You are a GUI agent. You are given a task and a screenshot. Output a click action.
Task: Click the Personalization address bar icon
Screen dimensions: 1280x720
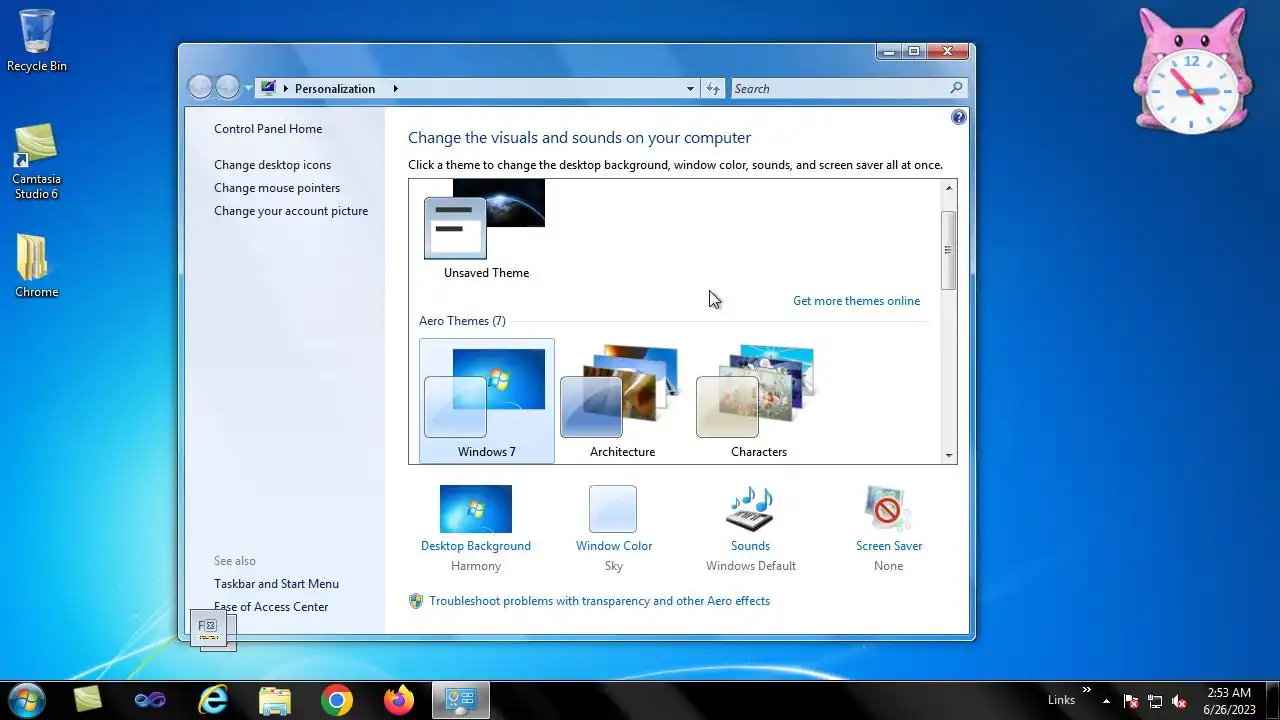coord(268,88)
